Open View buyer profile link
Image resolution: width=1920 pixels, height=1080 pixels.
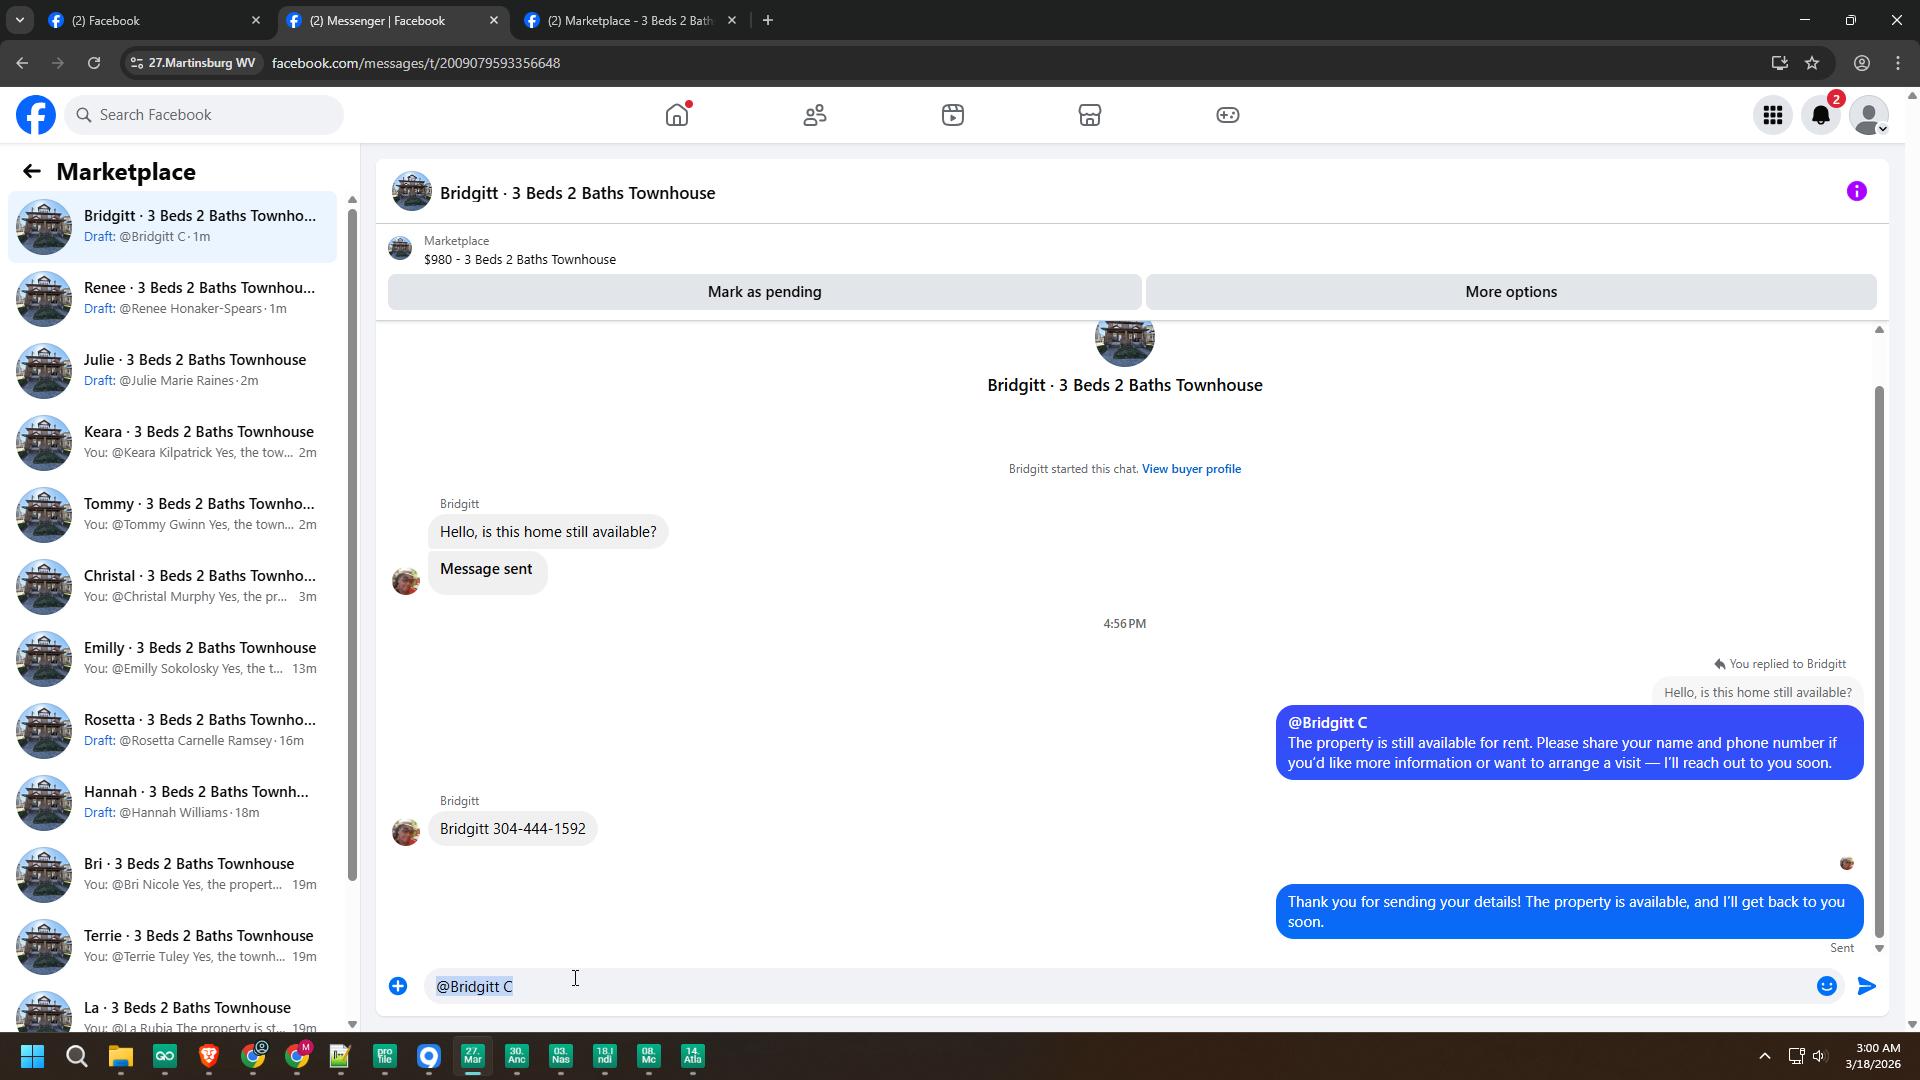1191,469
